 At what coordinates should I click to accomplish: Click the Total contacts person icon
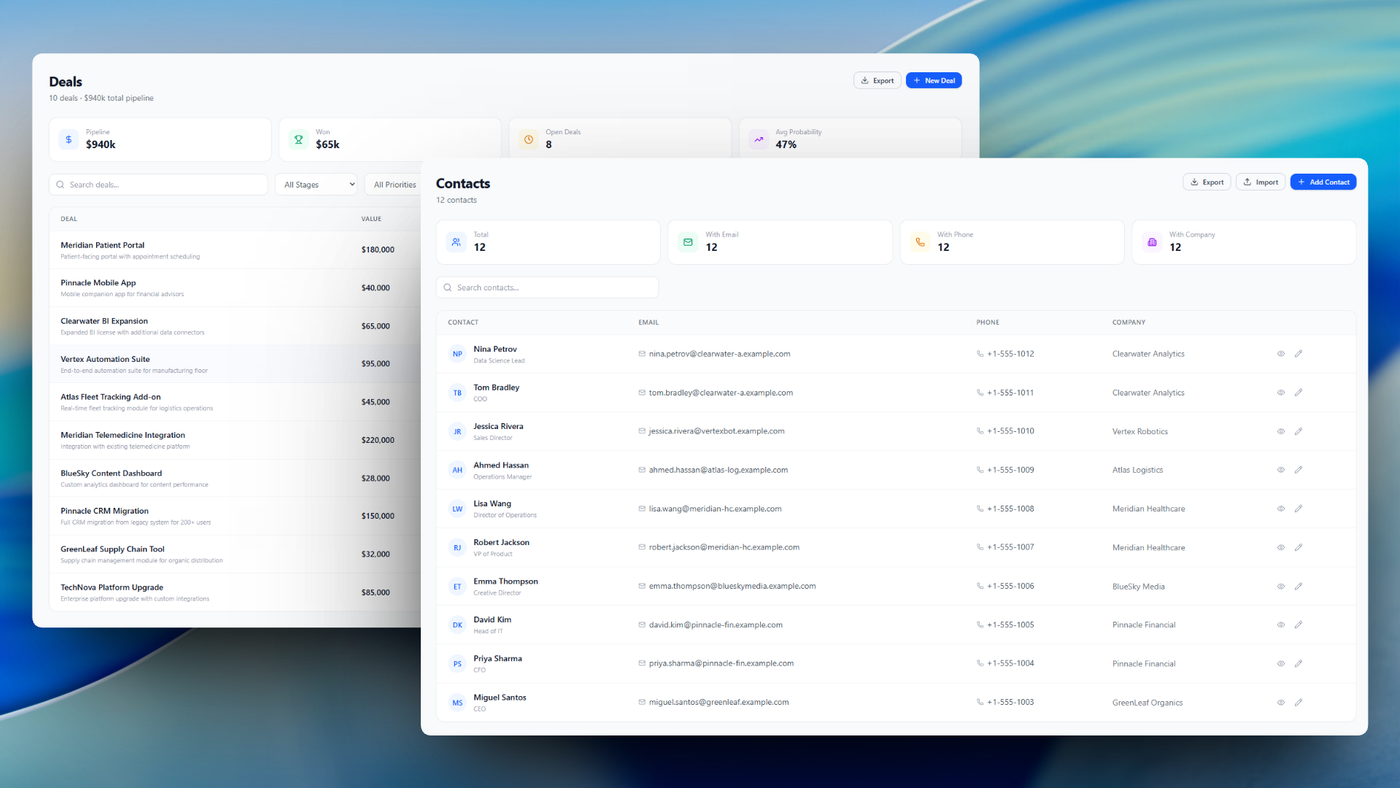(x=455, y=241)
